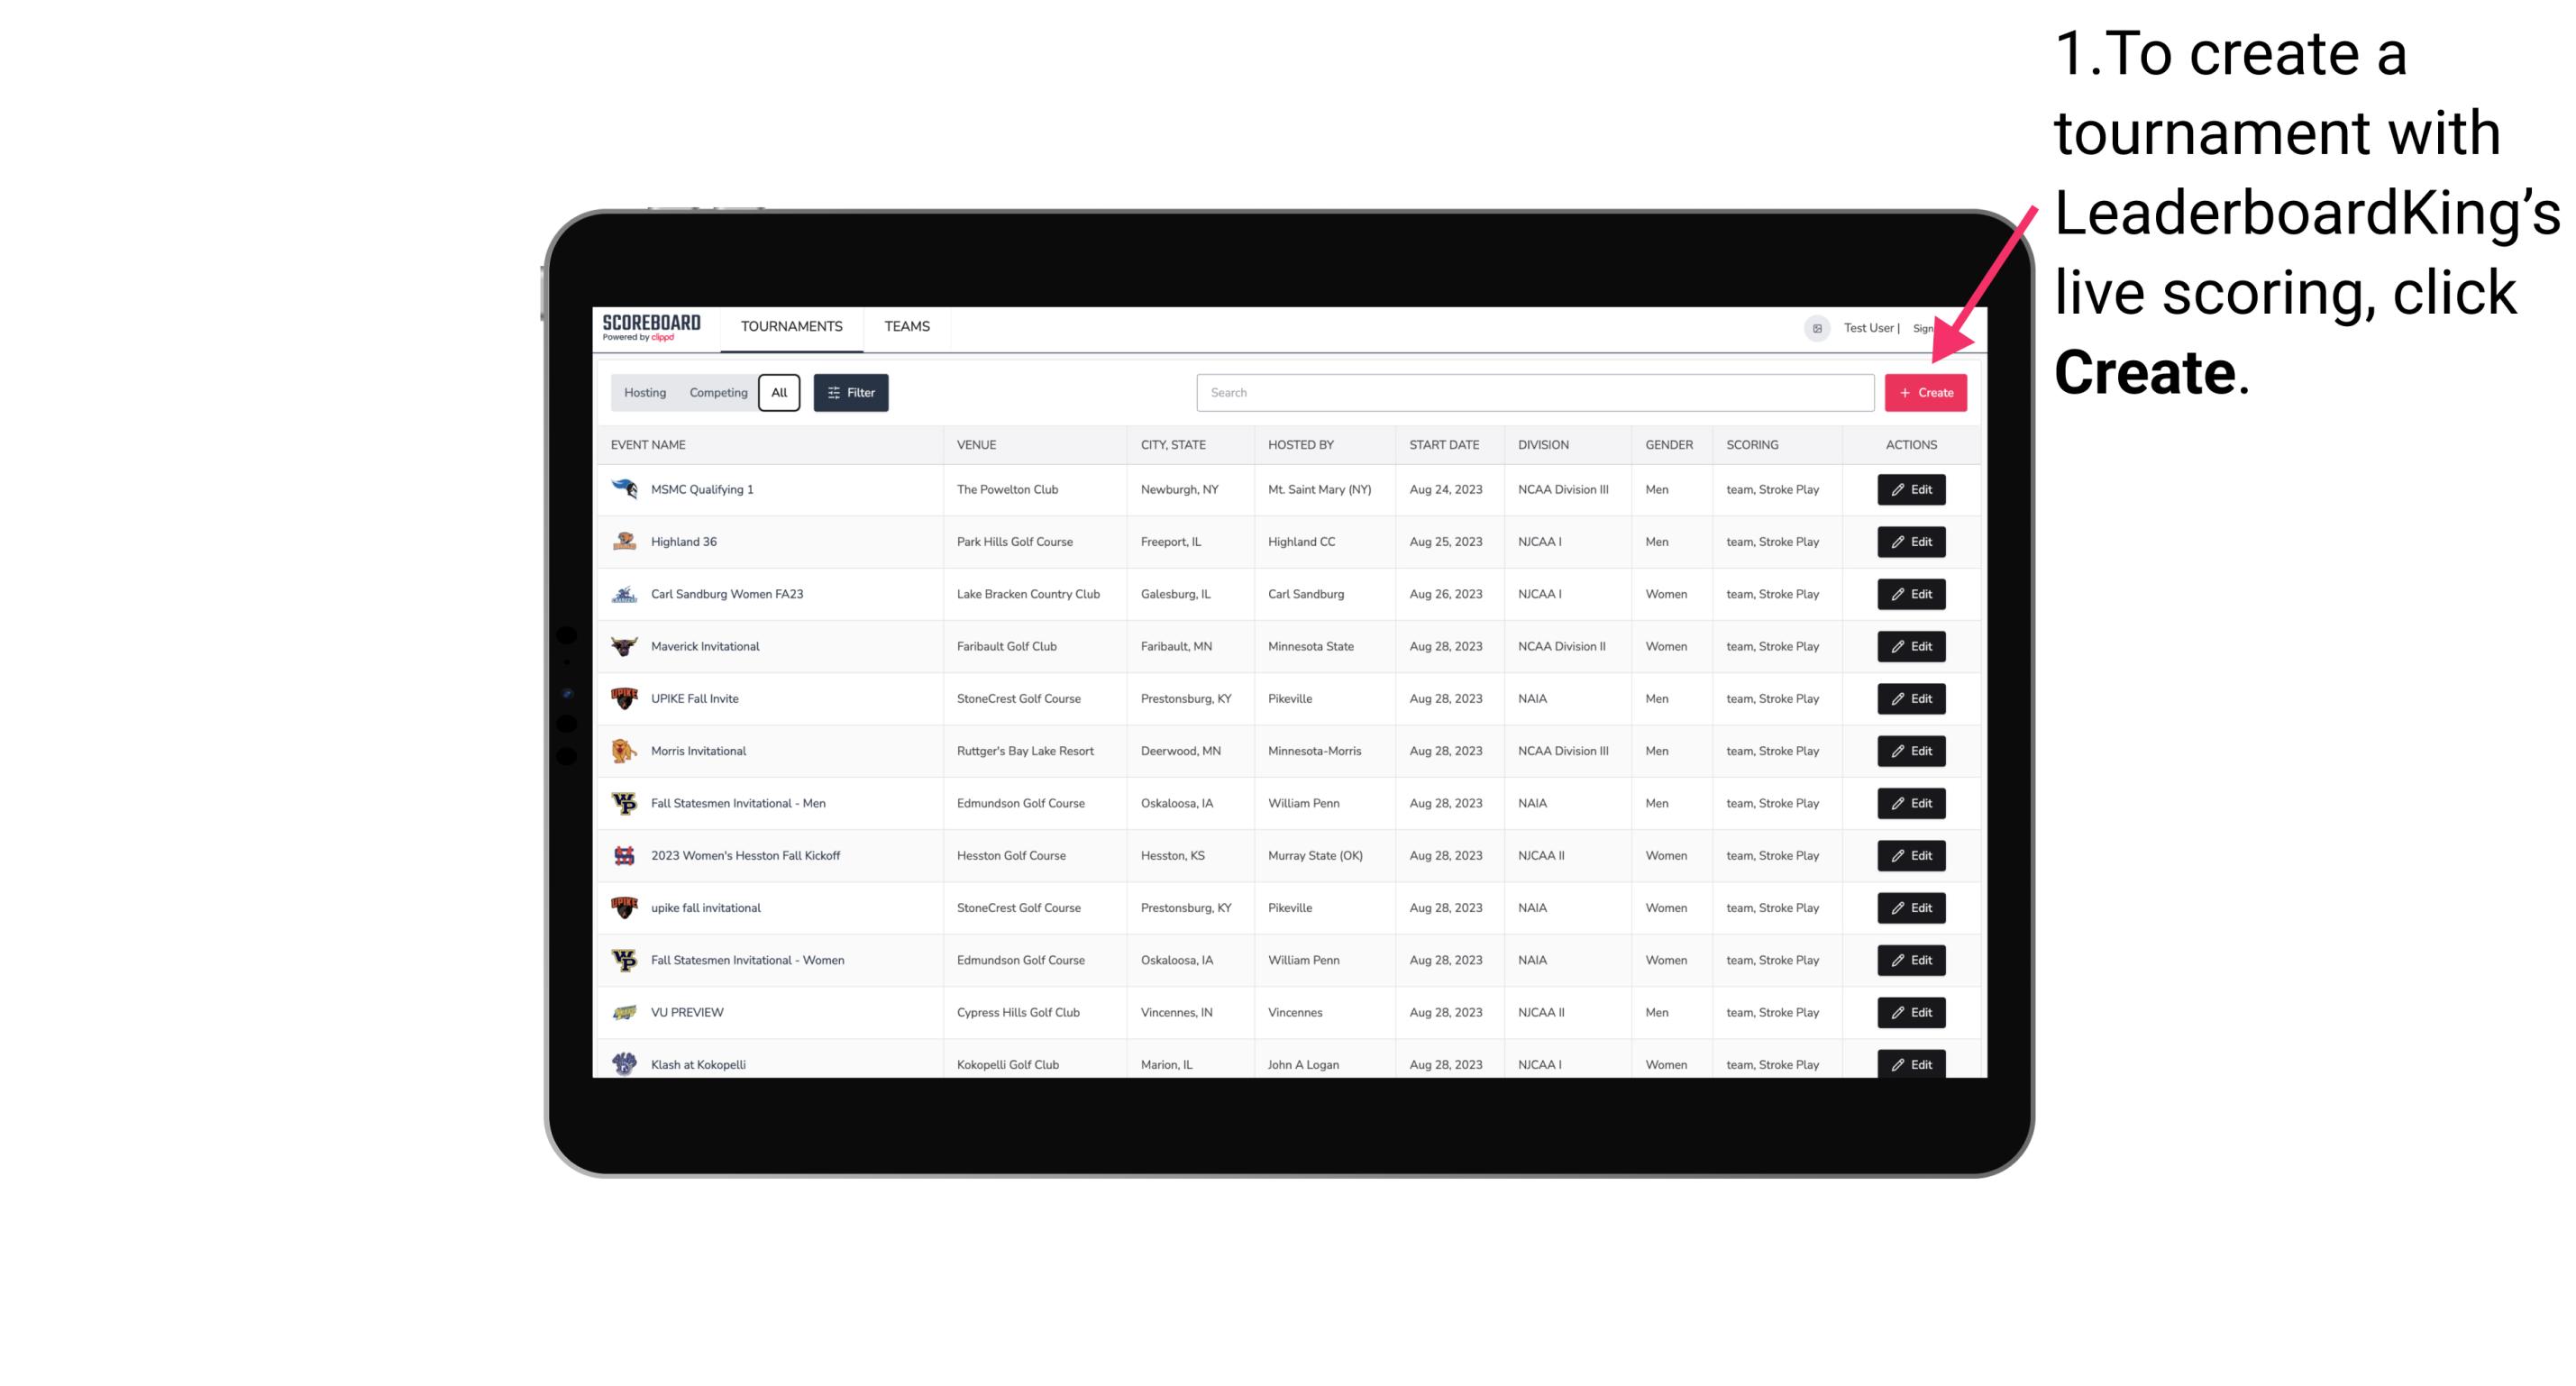Select the Hosting filter toggle
This screenshot has width=2576, height=1386.
645,391
